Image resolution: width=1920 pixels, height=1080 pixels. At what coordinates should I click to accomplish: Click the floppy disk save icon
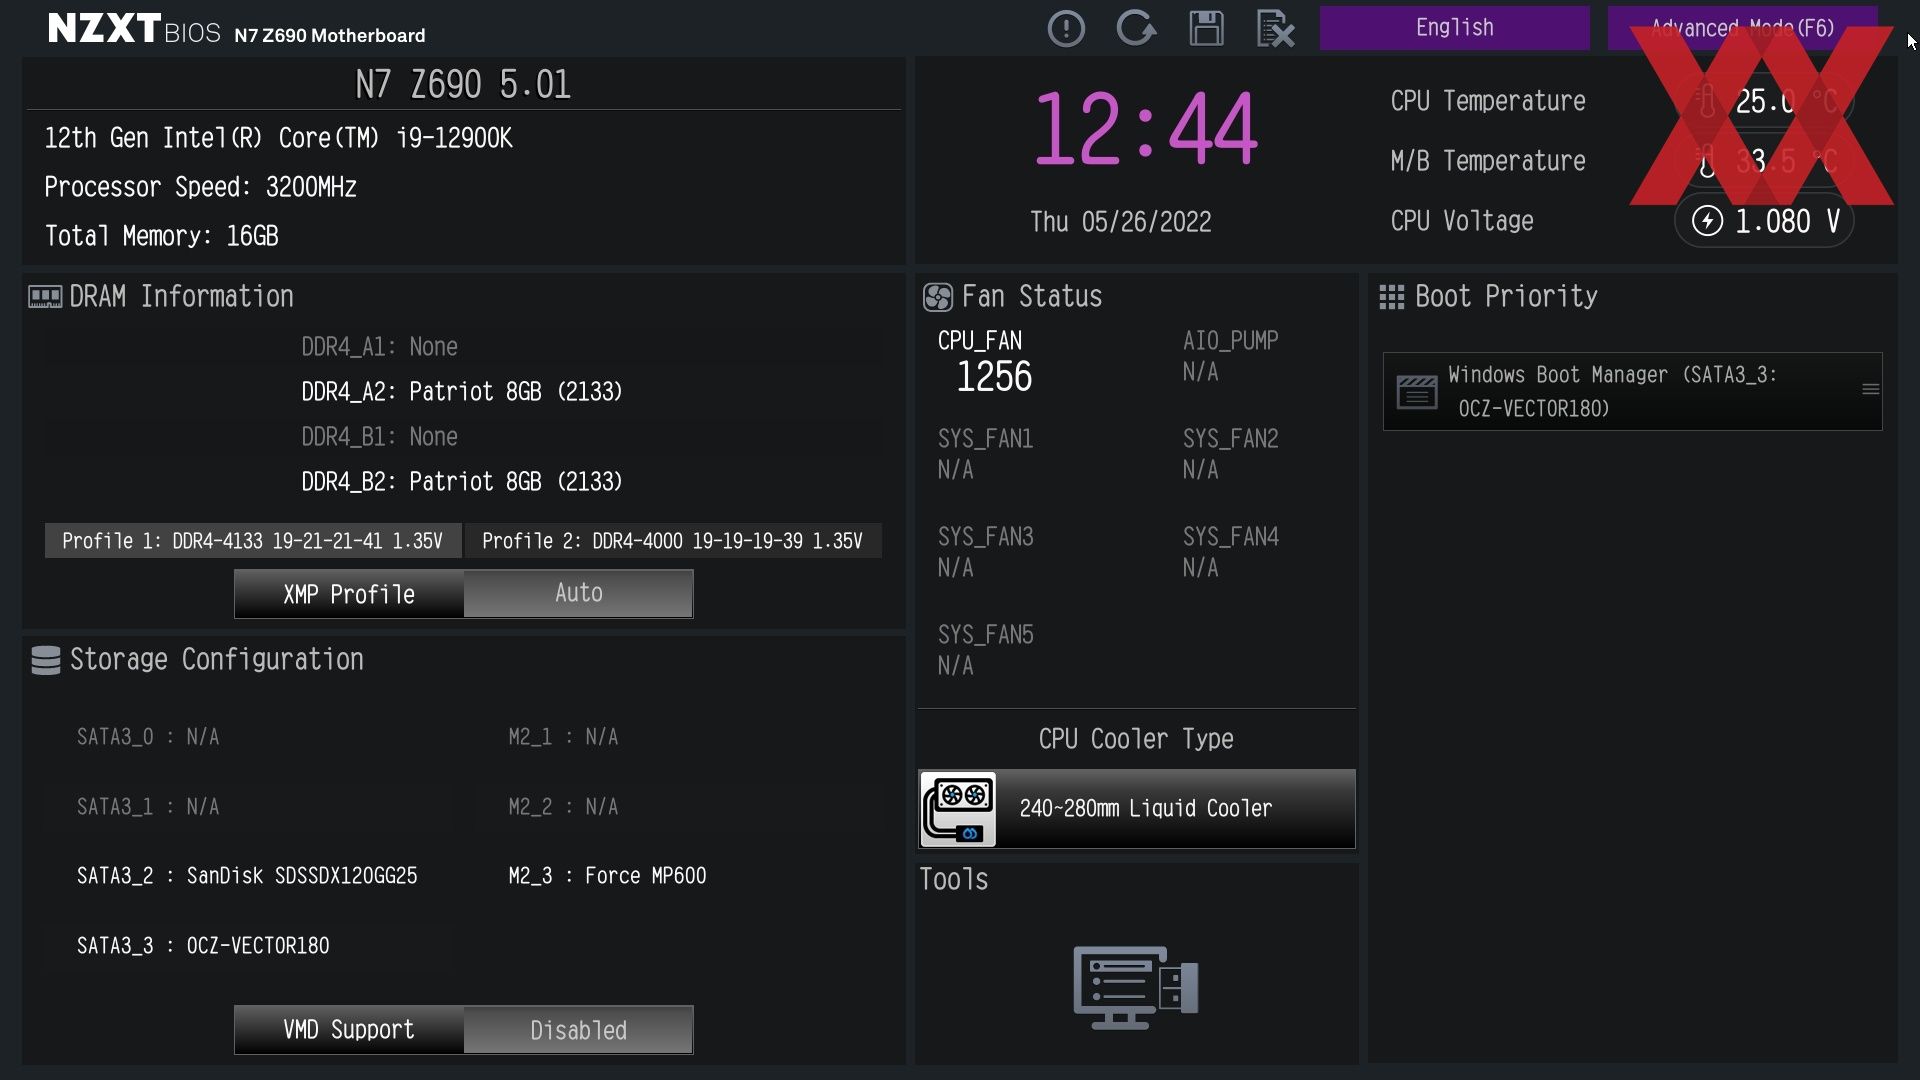click(x=1206, y=28)
